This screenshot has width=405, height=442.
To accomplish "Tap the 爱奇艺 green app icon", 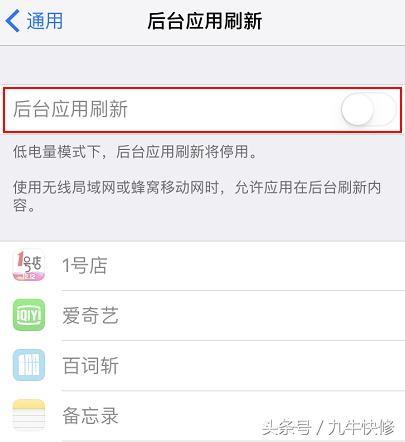I will (x=29, y=315).
